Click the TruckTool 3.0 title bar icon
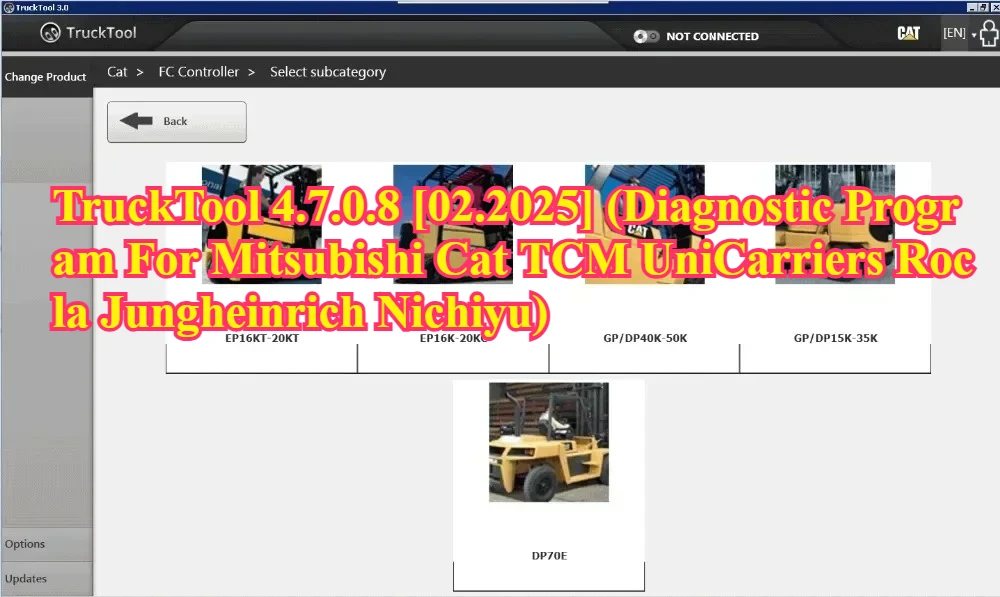The height and width of the screenshot is (597, 1000). tap(9, 8)
